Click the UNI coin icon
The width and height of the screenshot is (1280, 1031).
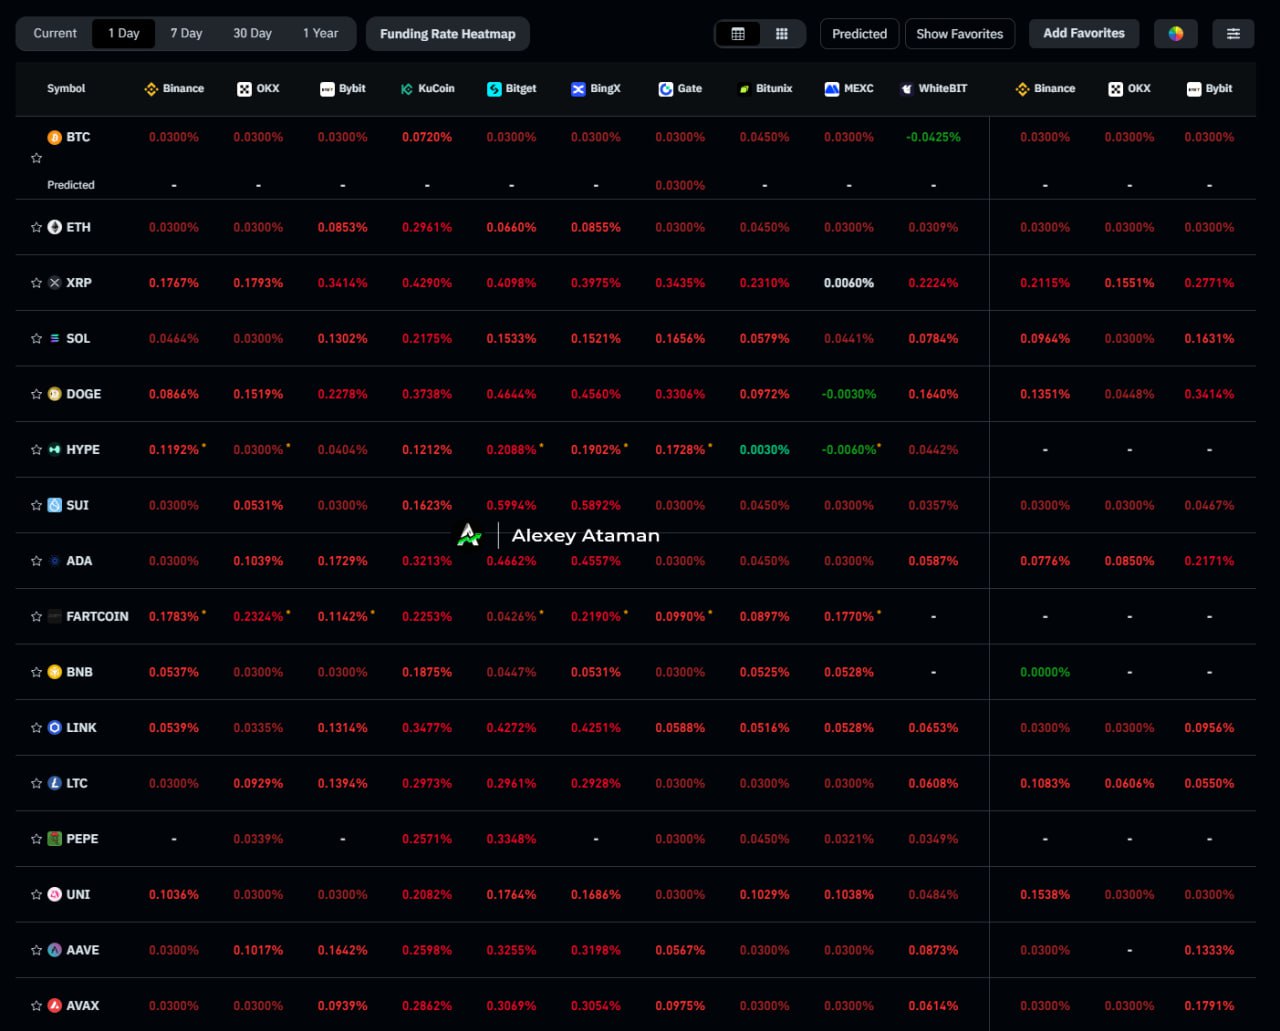[54, 894]
